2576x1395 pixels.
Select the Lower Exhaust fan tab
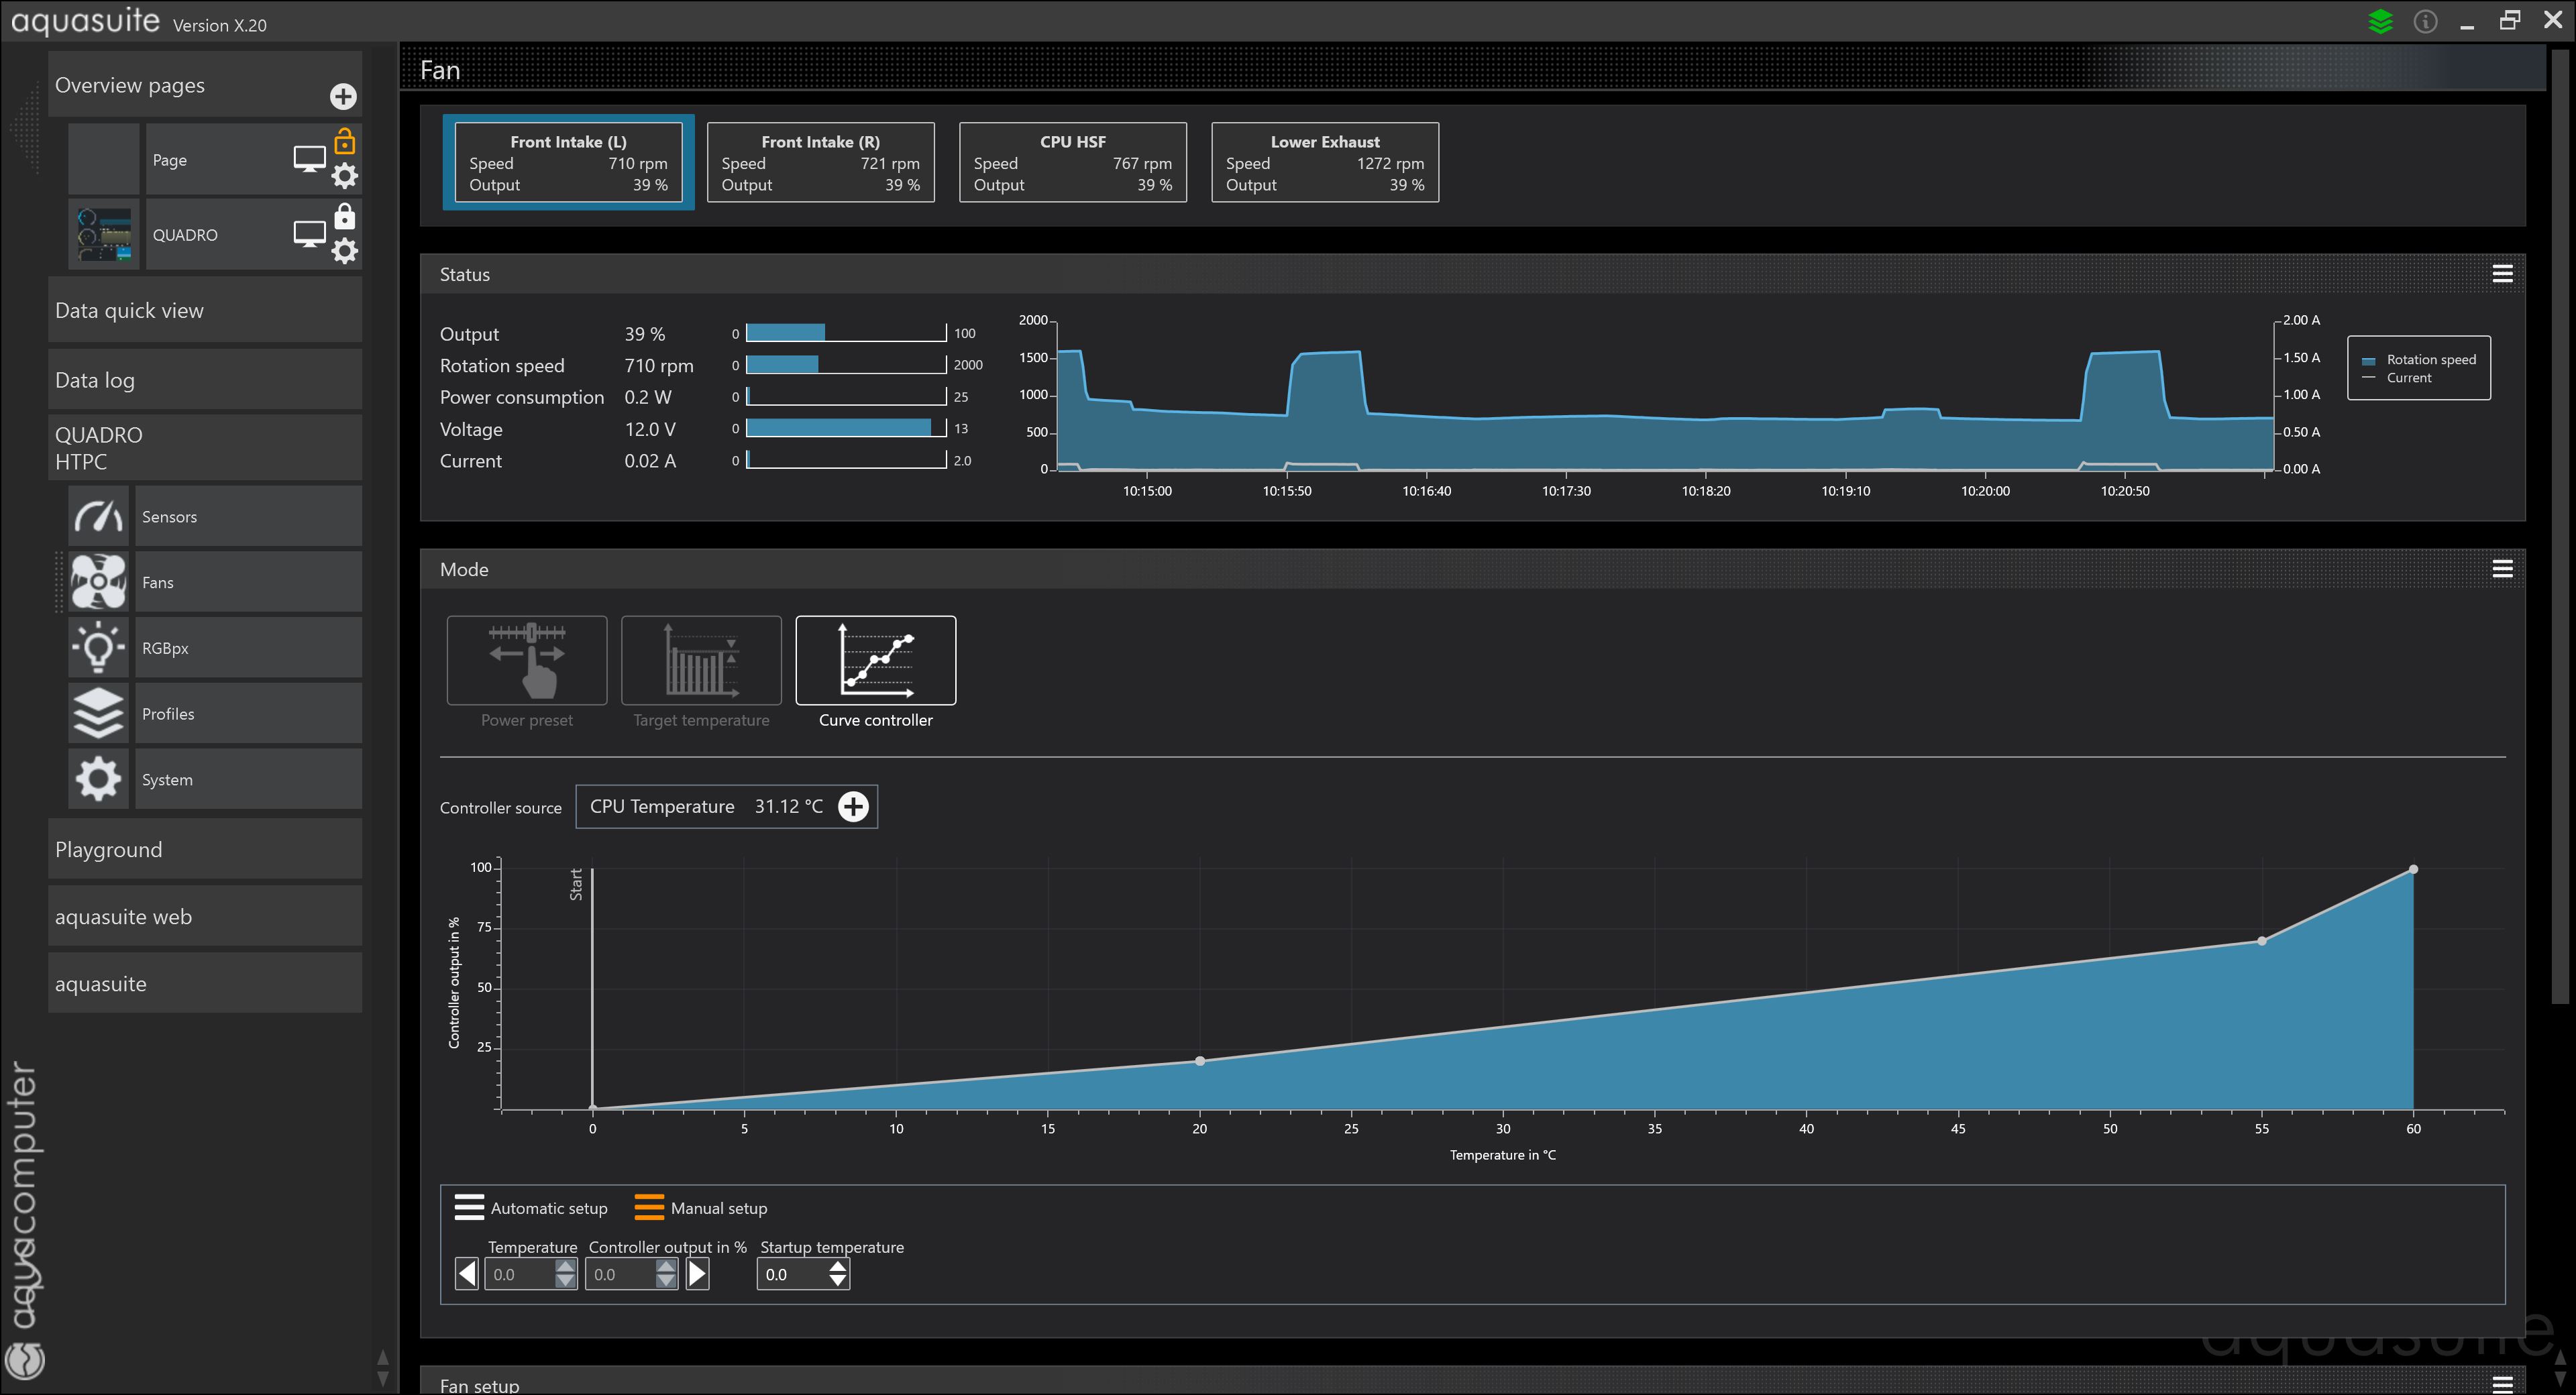tap(1324, 162)
